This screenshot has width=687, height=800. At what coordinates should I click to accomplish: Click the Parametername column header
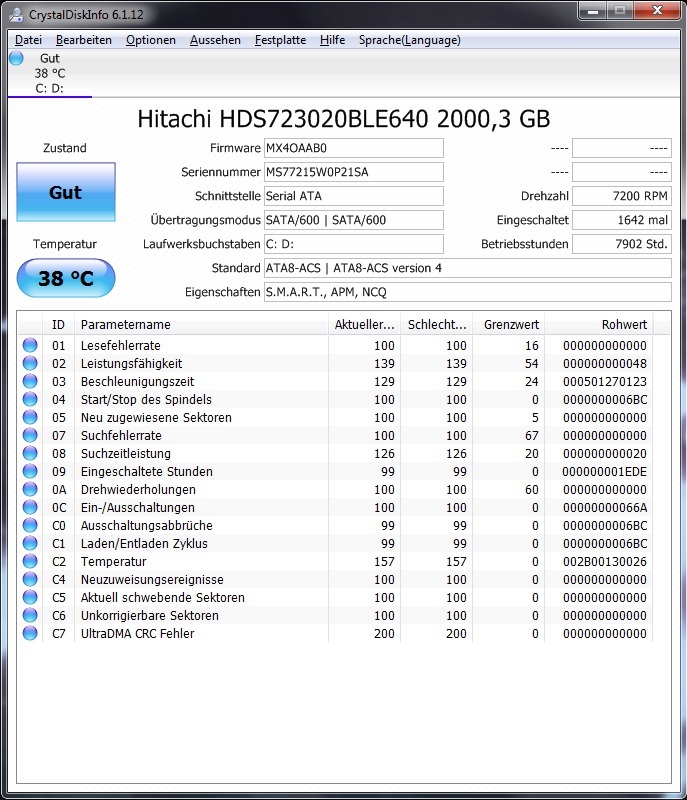201,324
